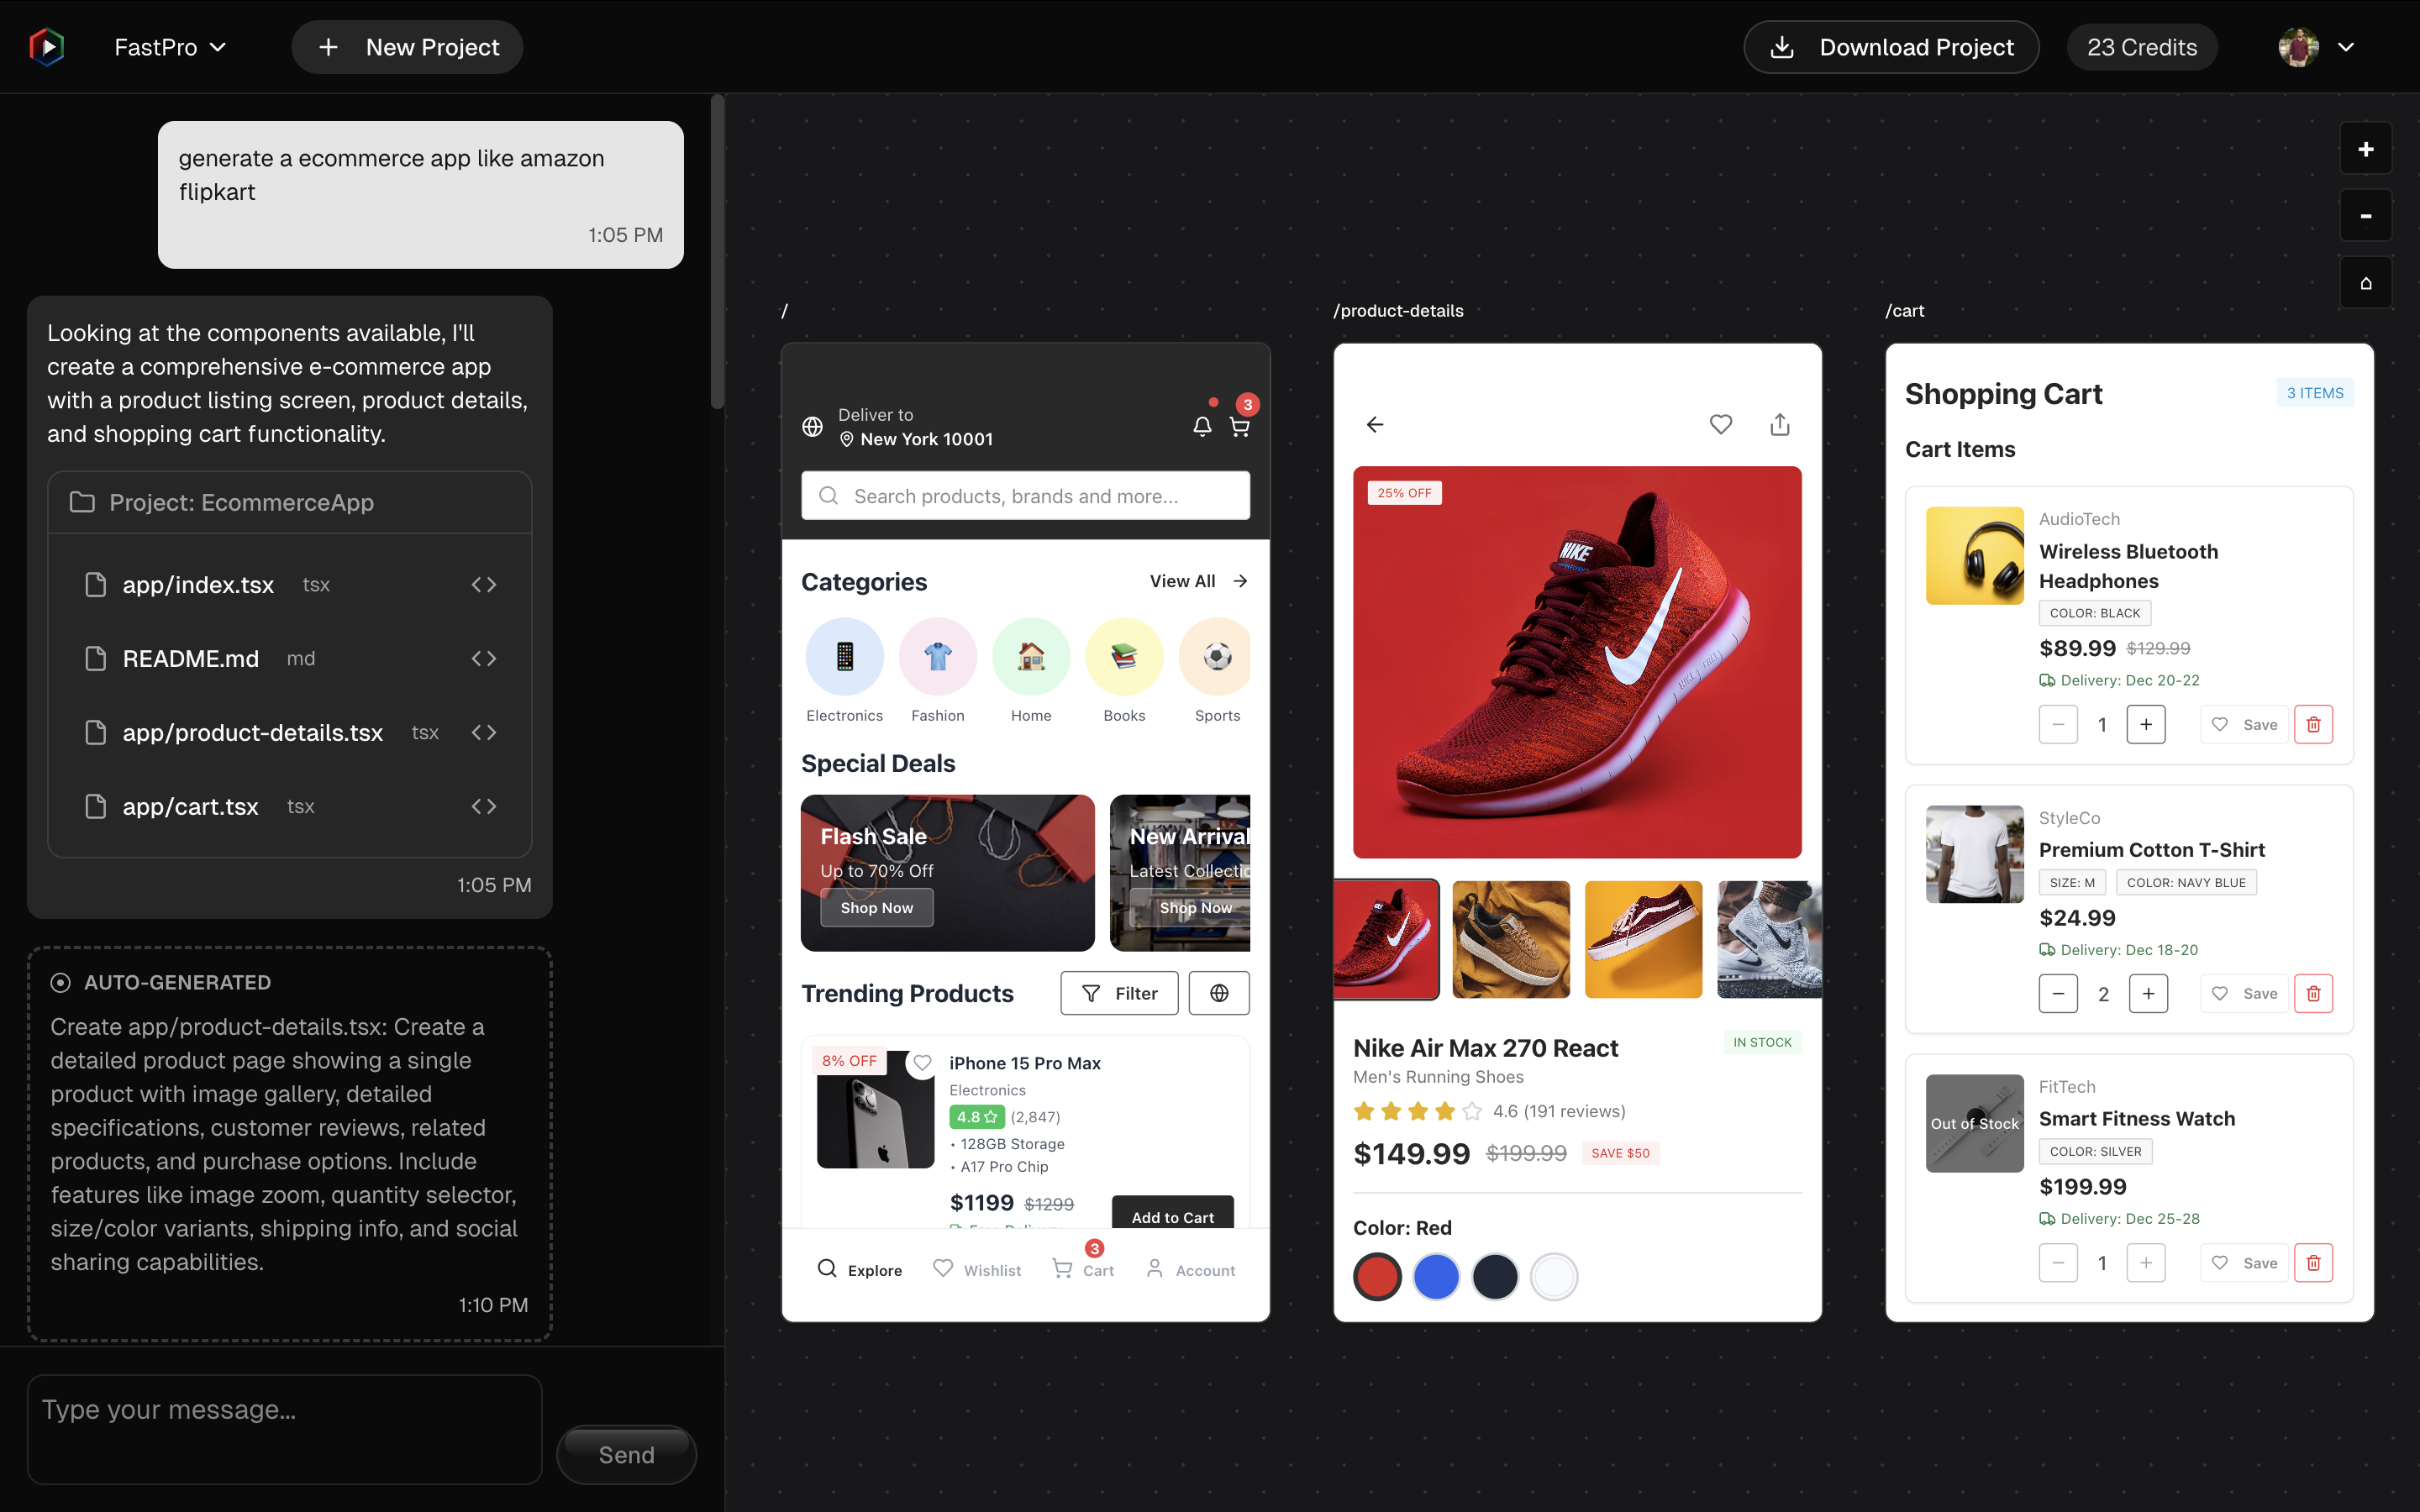The width and height of the screenshot is (2420, 1512).
Task: Choose blue color swatch
Action: tap(1436, 1277)
